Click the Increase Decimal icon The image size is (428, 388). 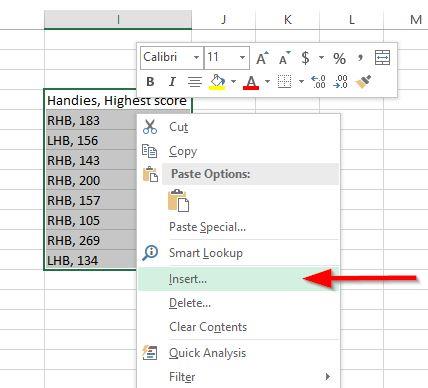[x=318, y=82]
